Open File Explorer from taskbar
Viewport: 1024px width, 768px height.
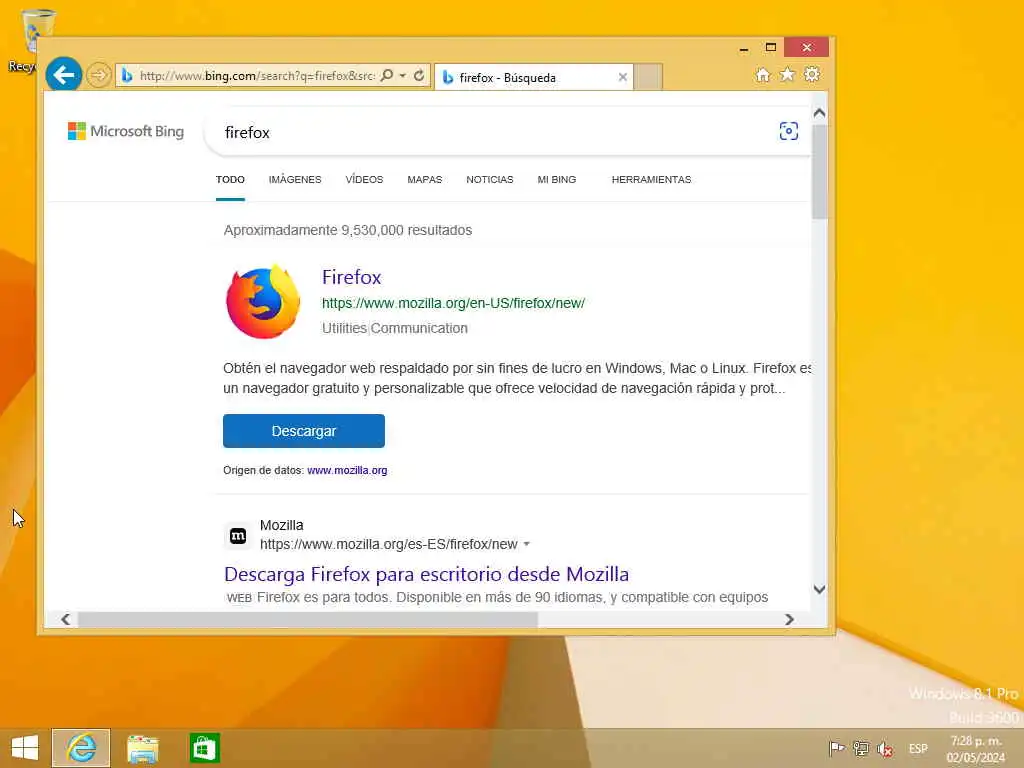click(x=142, y=748)
